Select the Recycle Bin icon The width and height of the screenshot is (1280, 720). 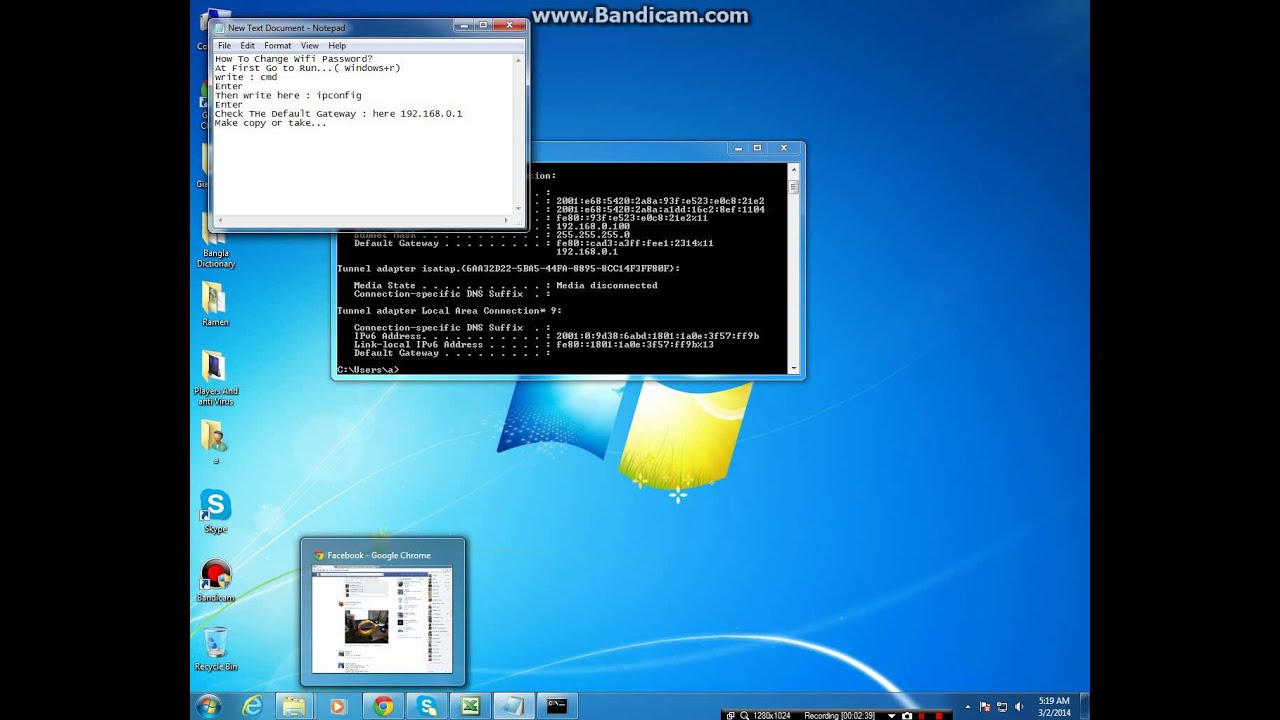pyautogui.click(x=215, y=649)
